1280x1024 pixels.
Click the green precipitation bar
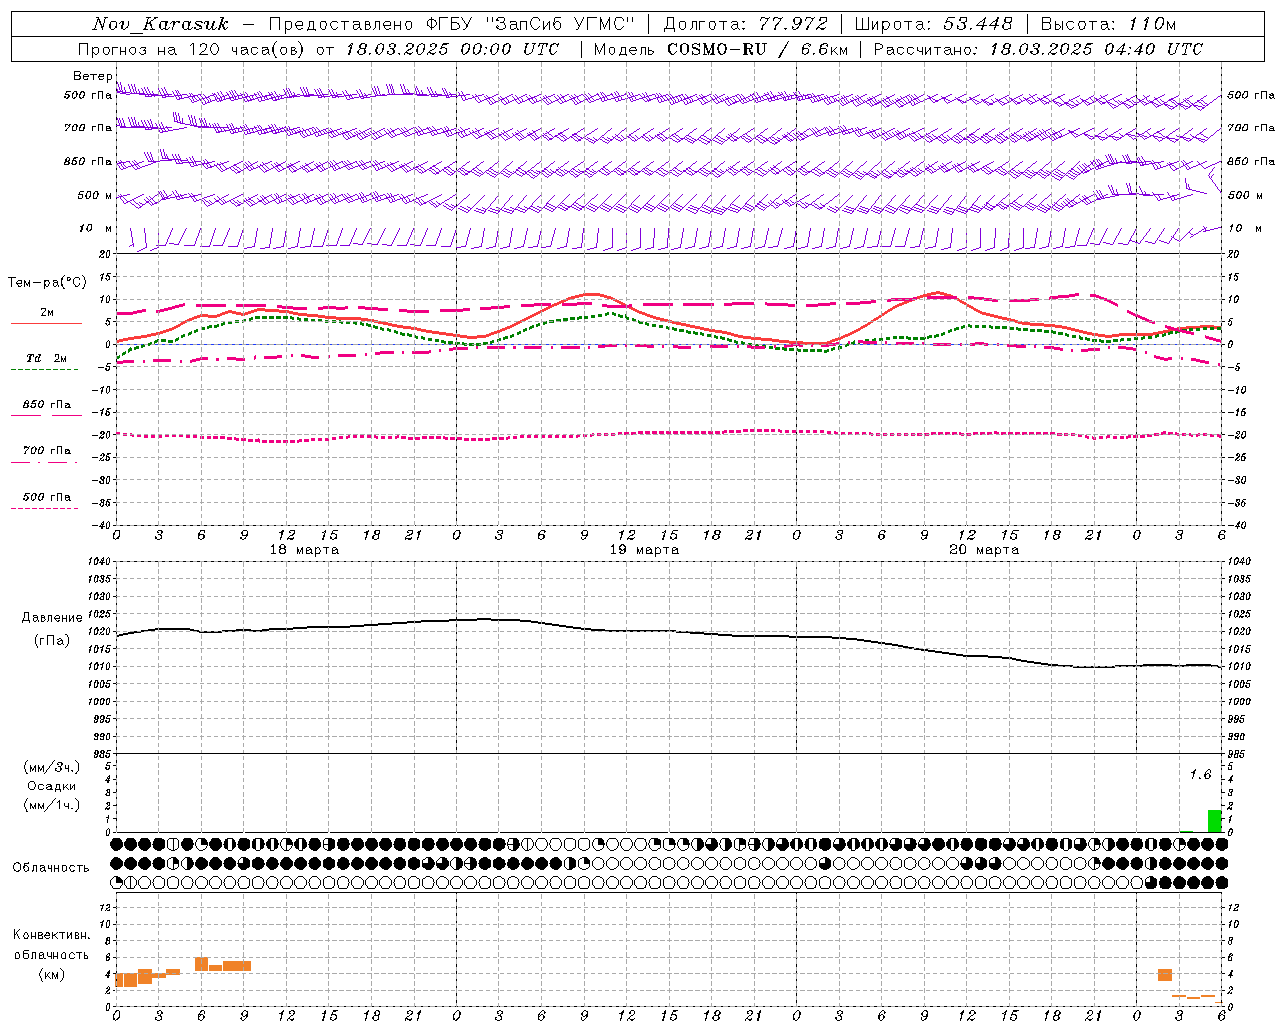pos(1215,821)
